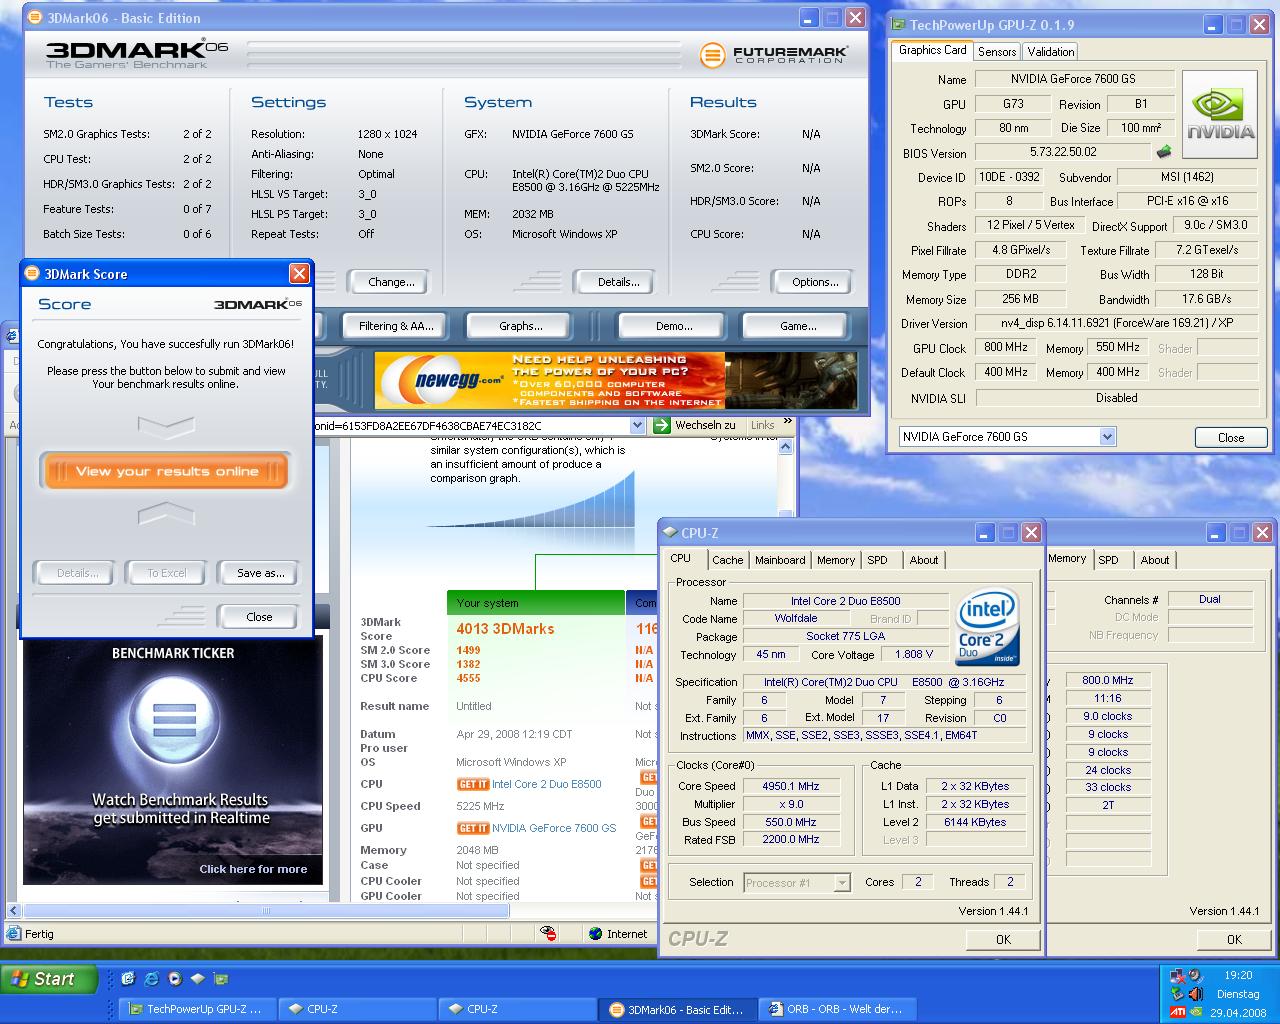Open the About tab in front CPU-Z window
Image resolution: width=1280 pixels, height=1024 pixels.
[x=924, y=560]
